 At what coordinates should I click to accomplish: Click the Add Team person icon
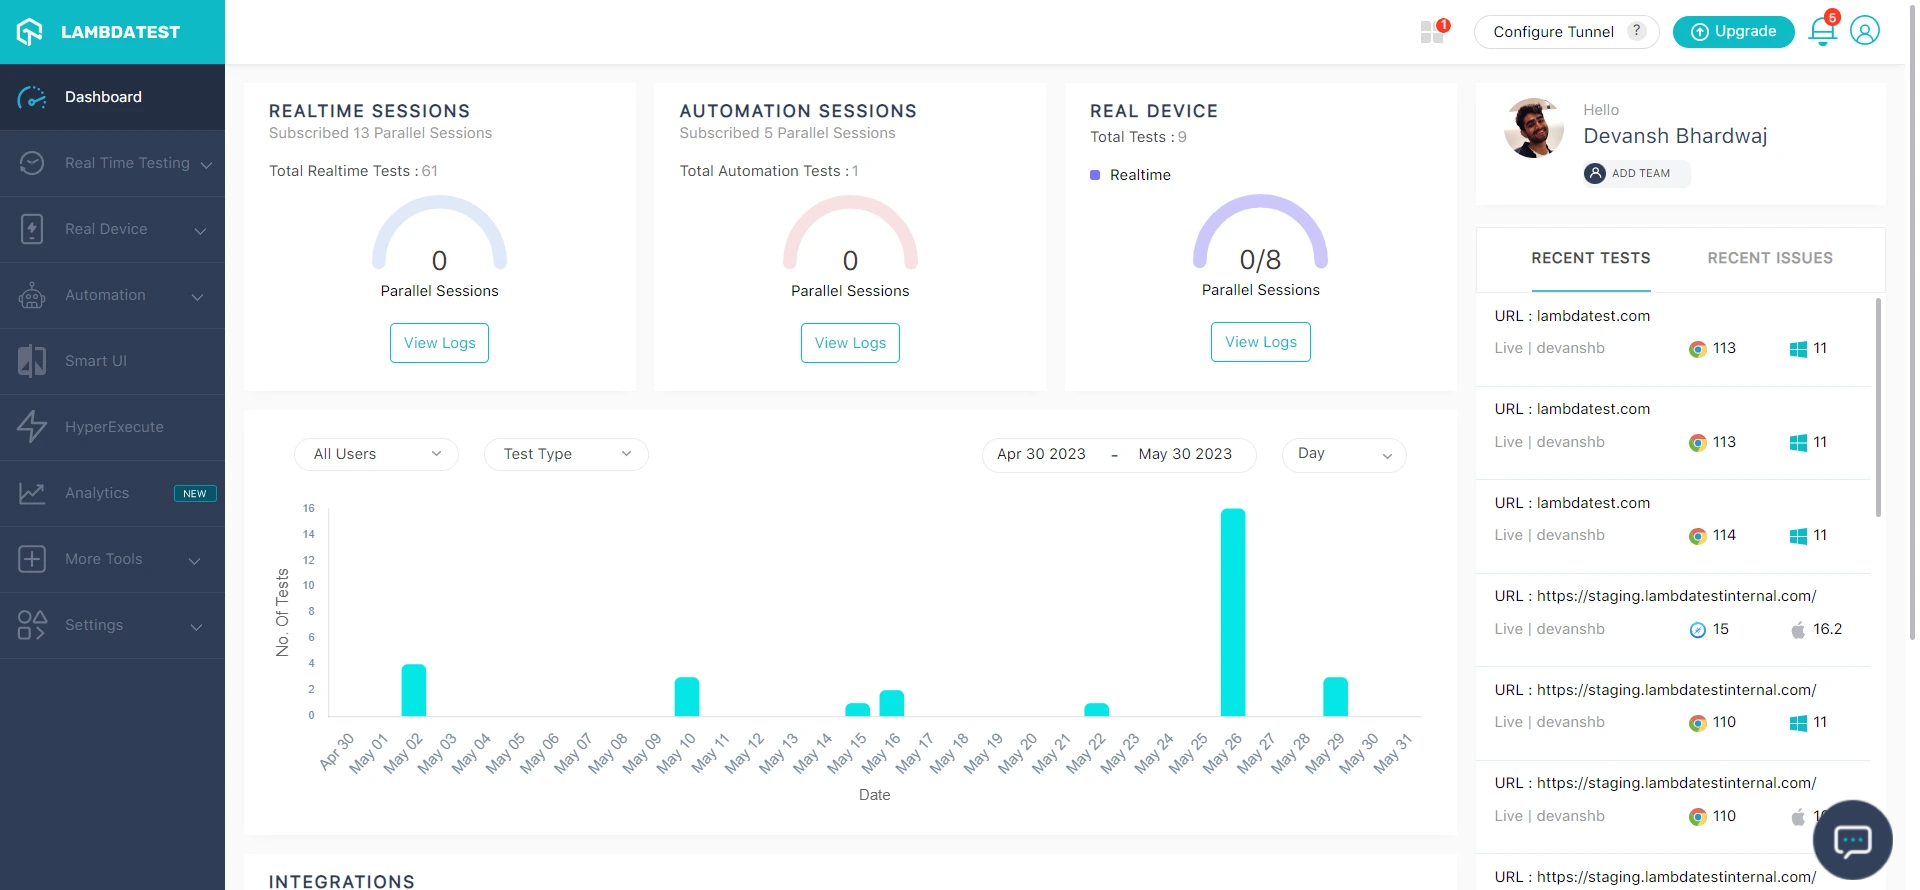tap(1595, 173)
